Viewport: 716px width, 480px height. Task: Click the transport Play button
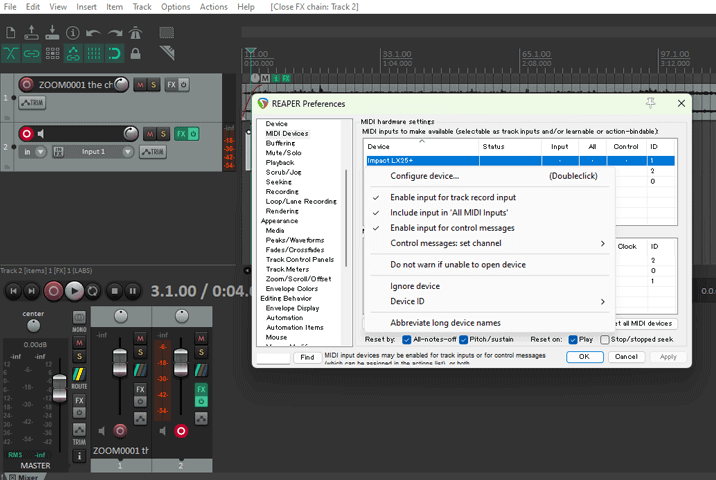pyautogui.click(x=74, y=291)
